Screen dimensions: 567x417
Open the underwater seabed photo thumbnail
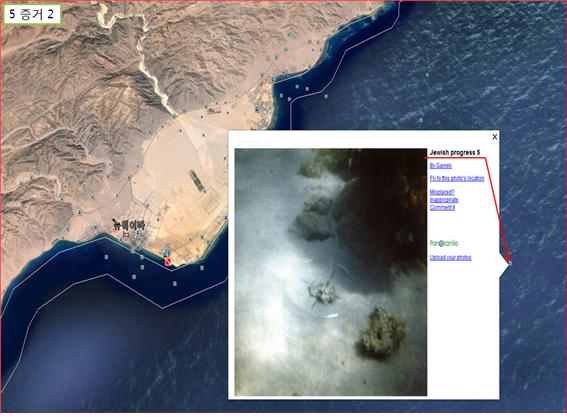point(331,272)
